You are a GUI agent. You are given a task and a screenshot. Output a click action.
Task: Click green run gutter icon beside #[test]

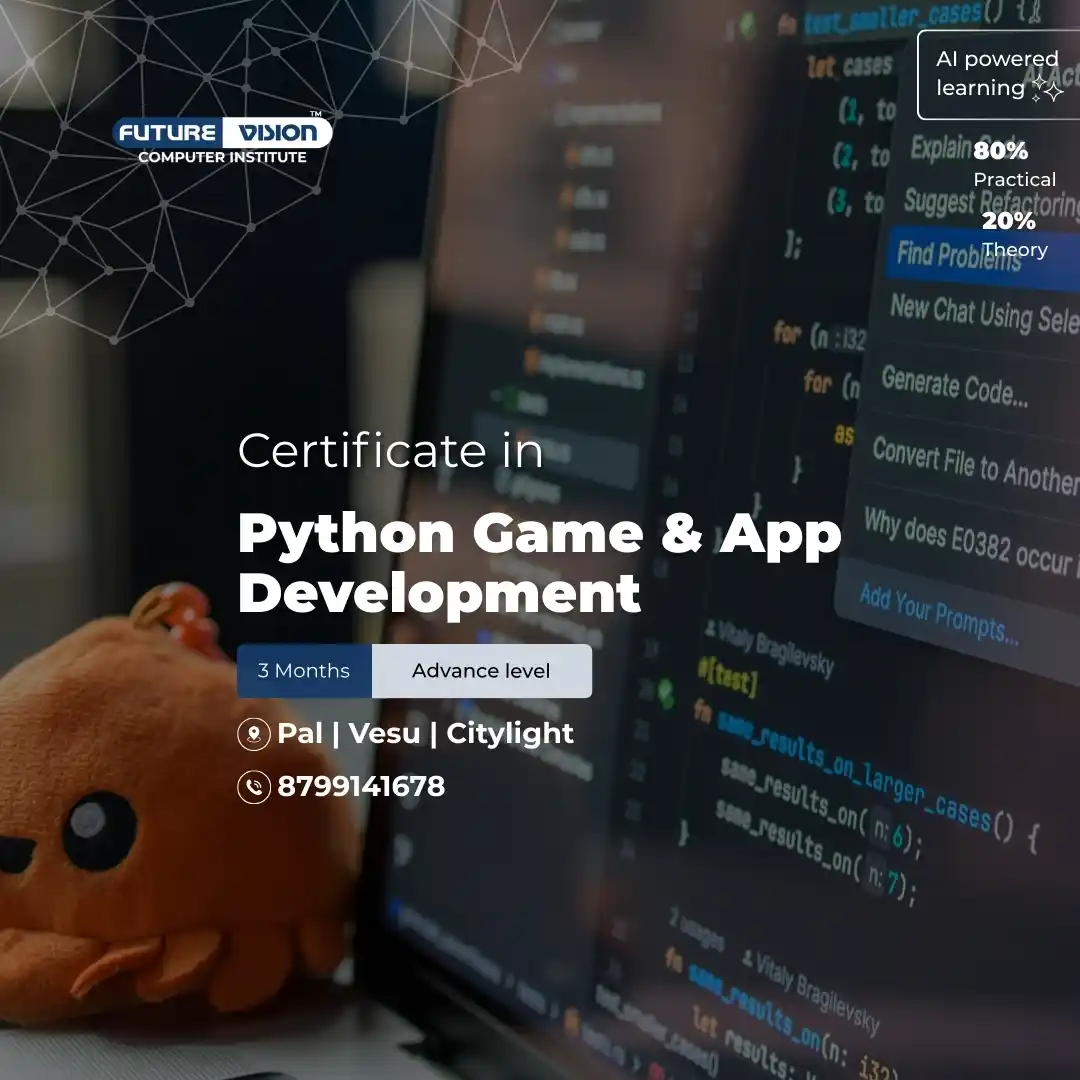click(x=665, y=693)
